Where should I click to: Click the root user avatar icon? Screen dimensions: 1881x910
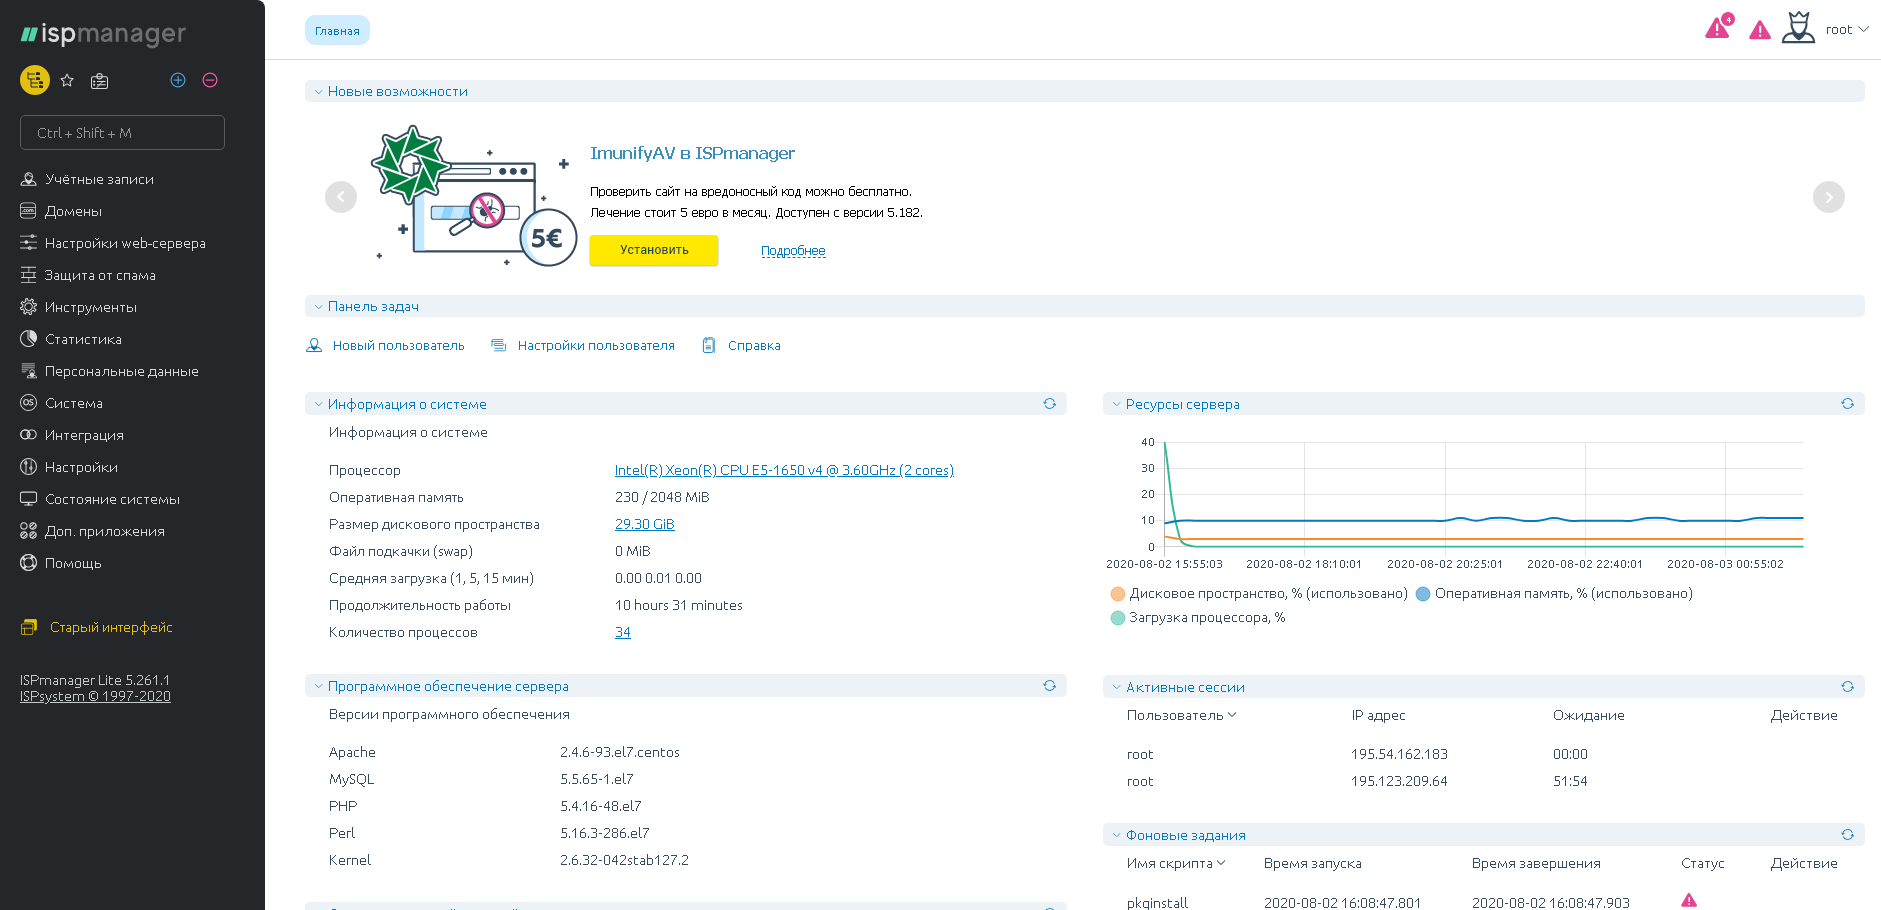[x=1798, y=27]
